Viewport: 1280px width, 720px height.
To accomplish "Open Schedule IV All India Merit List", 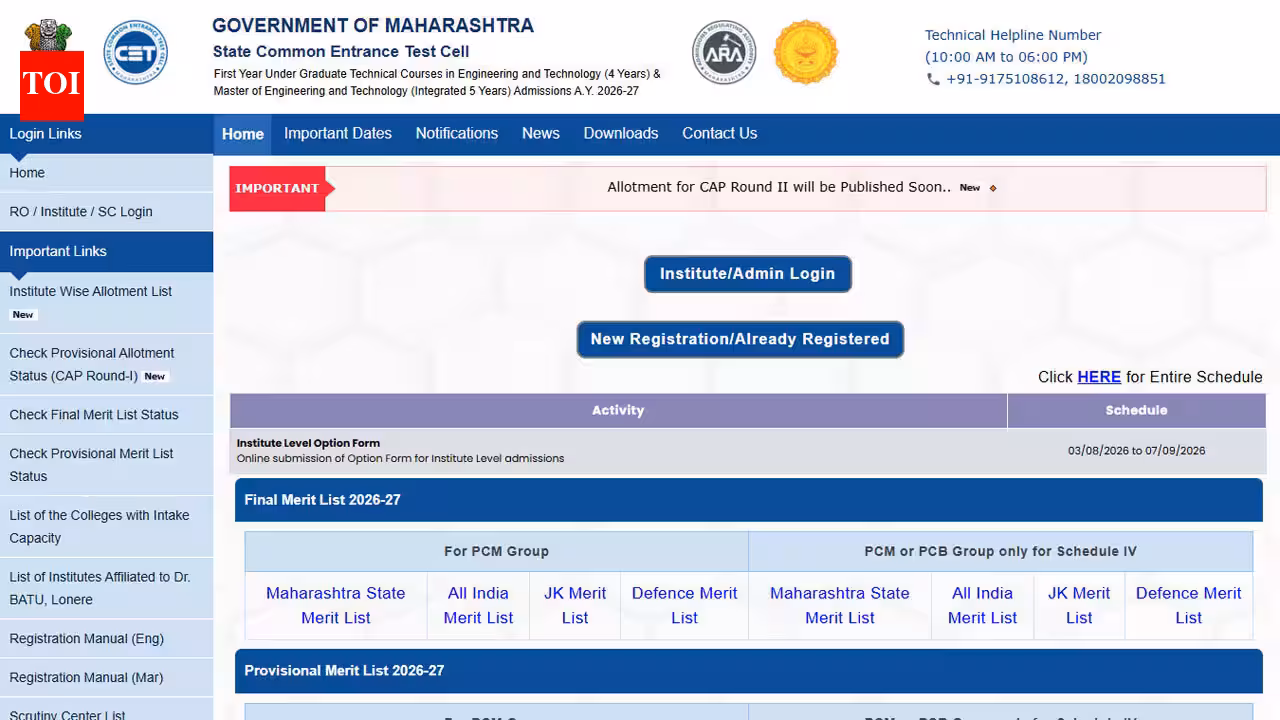I will tap(982, 605).
